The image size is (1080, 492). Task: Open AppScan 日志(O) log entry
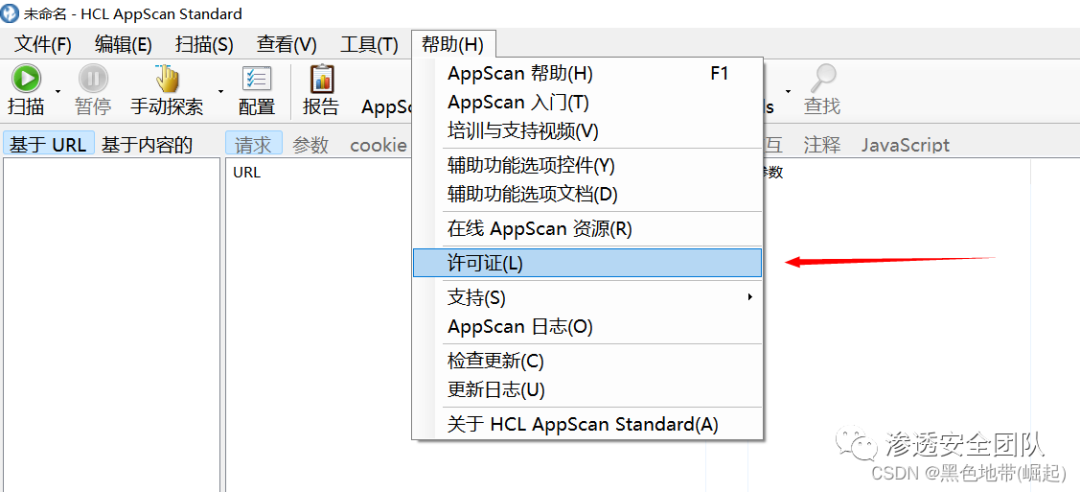588,327
